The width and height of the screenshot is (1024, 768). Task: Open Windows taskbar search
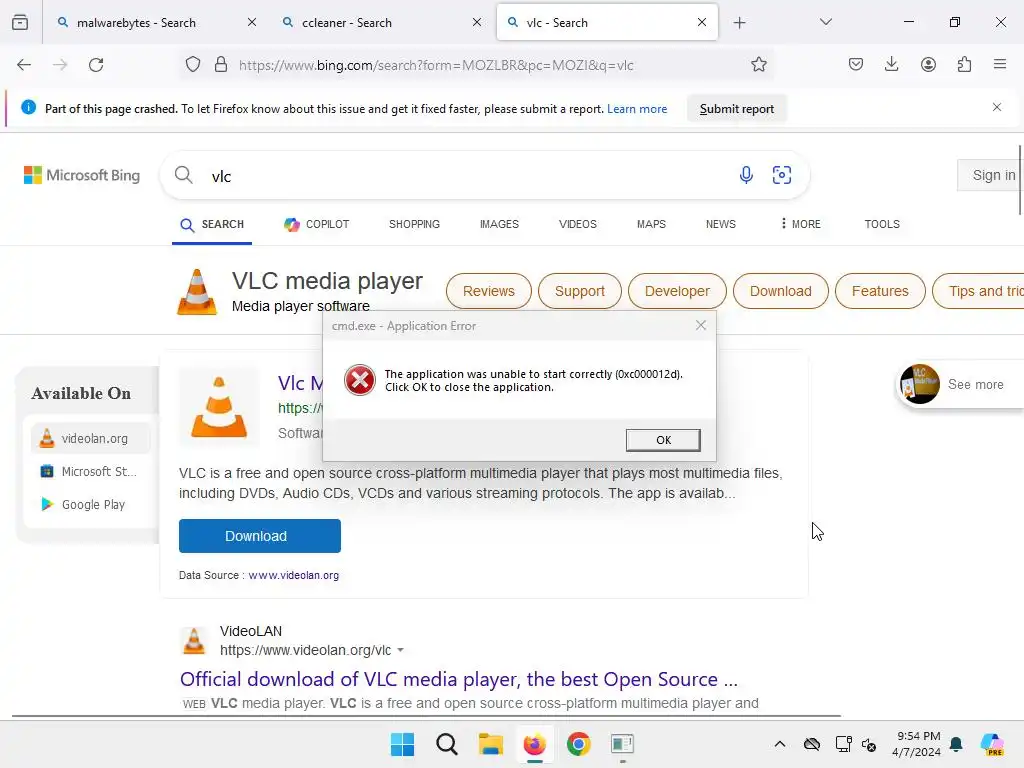447,744
